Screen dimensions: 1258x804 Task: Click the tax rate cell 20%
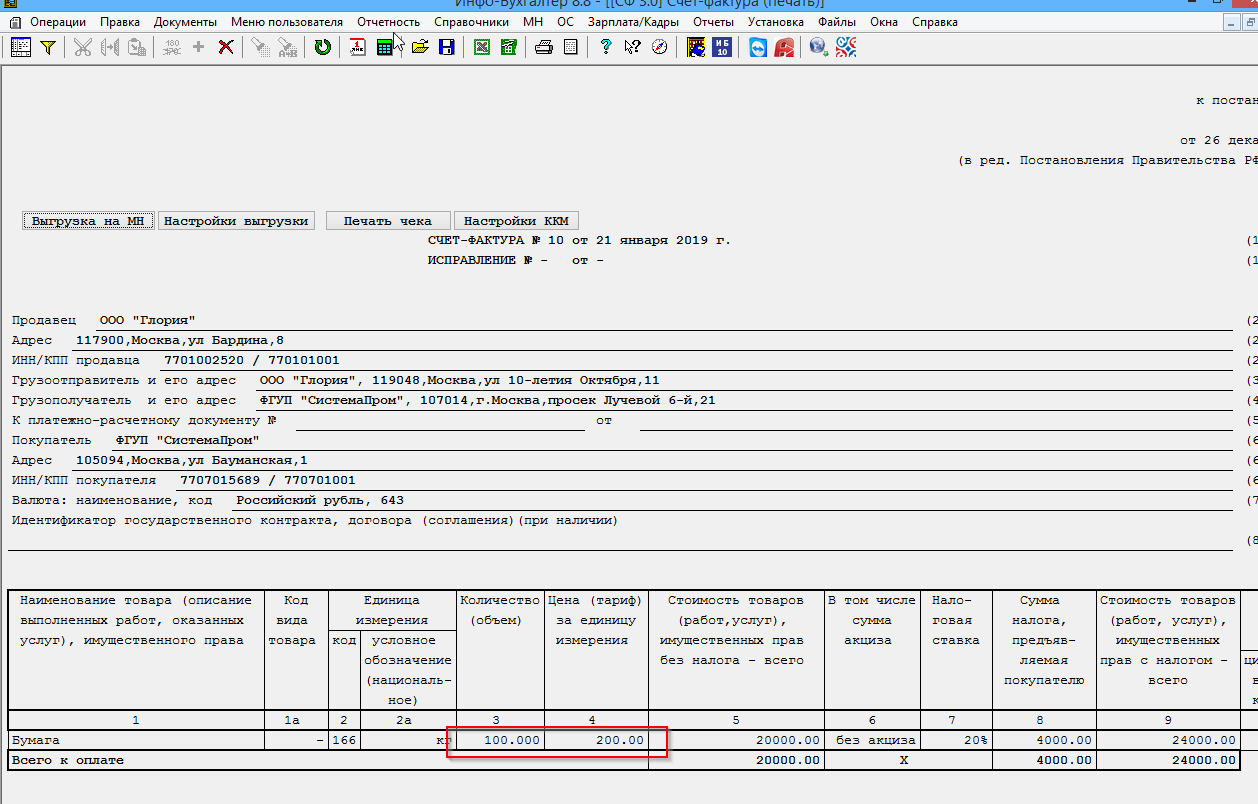point(956,740)
